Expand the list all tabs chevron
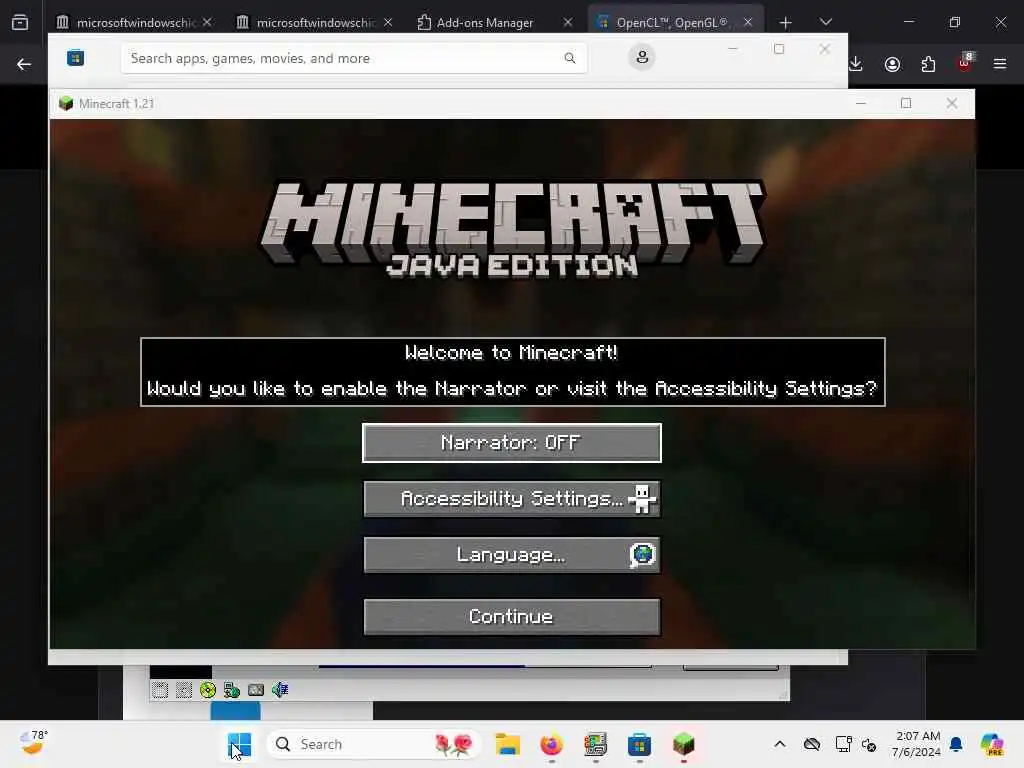 [x=825, y=22]
